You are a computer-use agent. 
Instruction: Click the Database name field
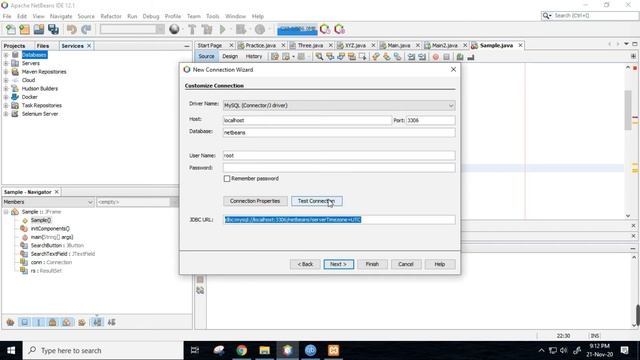click(x=339, y=133)
